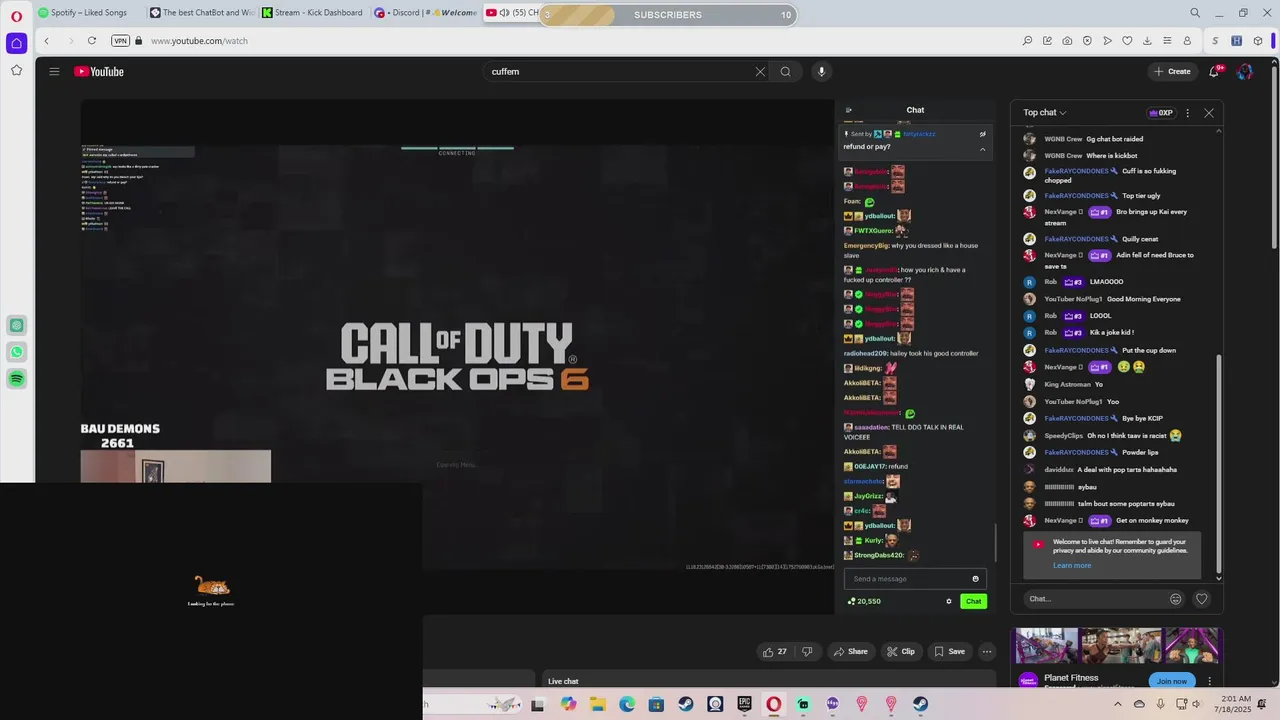Open the Opera sidebar home panel
This screenshot has height=720, width=1280.
[x=16, y=43]
